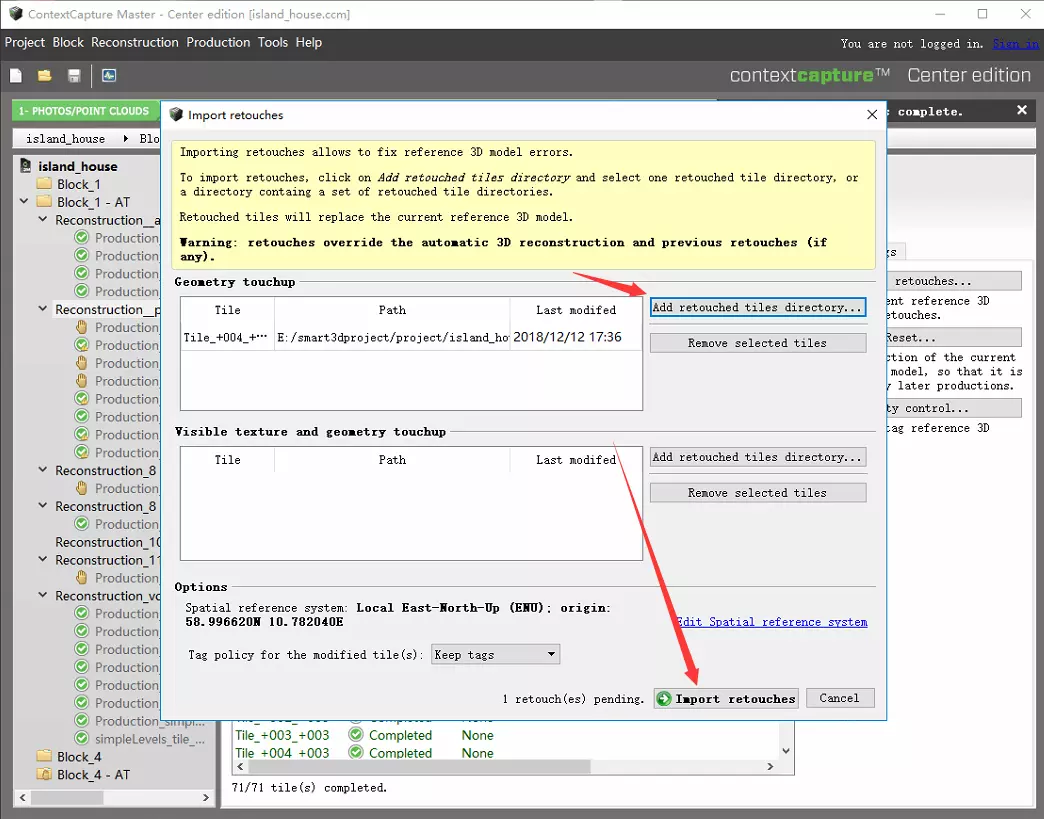Click the Block_4 - AT folder icon

pyautogui.click(x=45, y=774)
